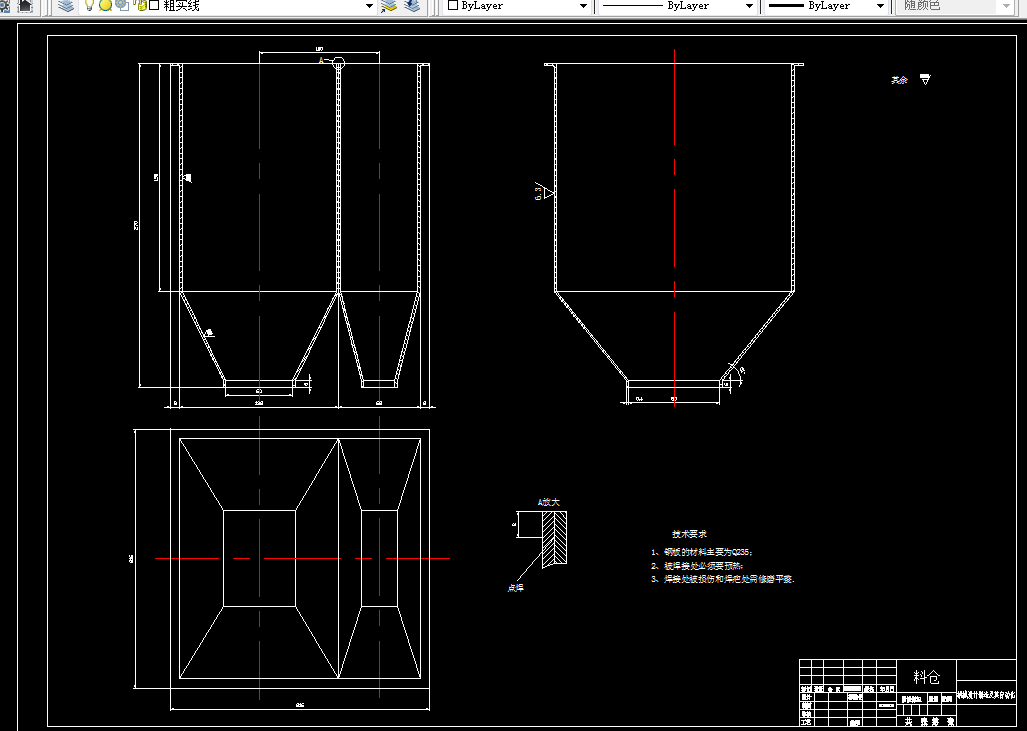
Task: Click the ByLayer color swatch square
Action: (x=453, y=5)
